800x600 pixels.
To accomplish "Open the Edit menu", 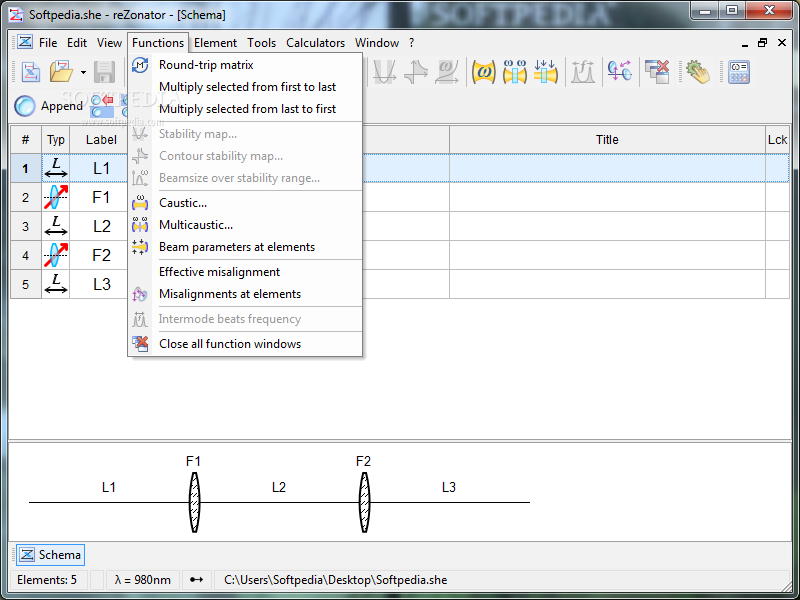I will (x=77, y=43).
